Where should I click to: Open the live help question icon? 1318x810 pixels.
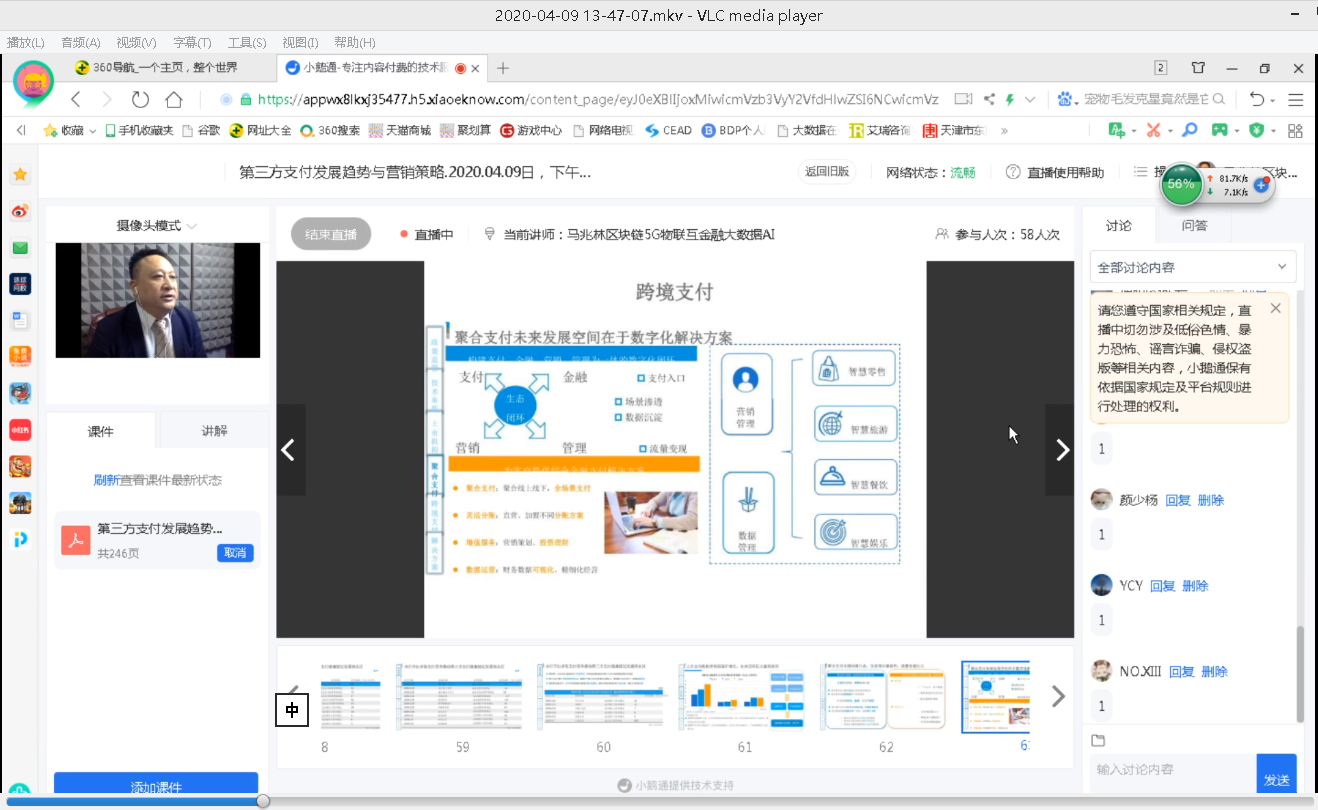pos(1013,172)
